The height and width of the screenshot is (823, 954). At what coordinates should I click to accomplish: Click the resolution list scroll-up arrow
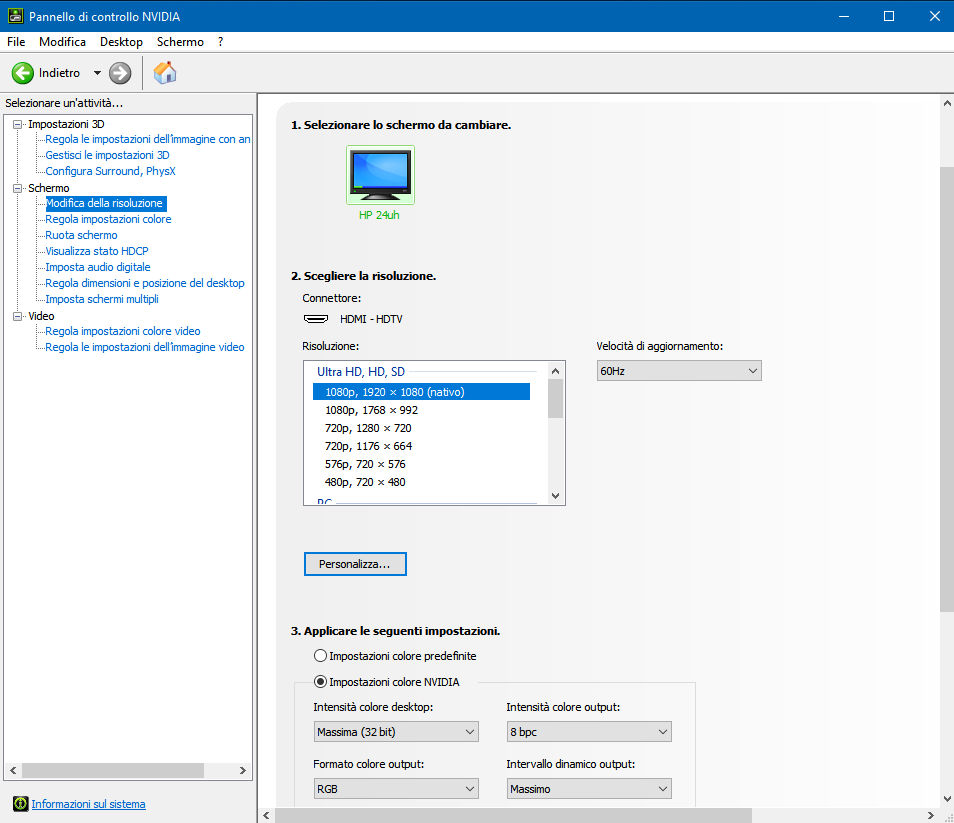click(x=555, y=370)
